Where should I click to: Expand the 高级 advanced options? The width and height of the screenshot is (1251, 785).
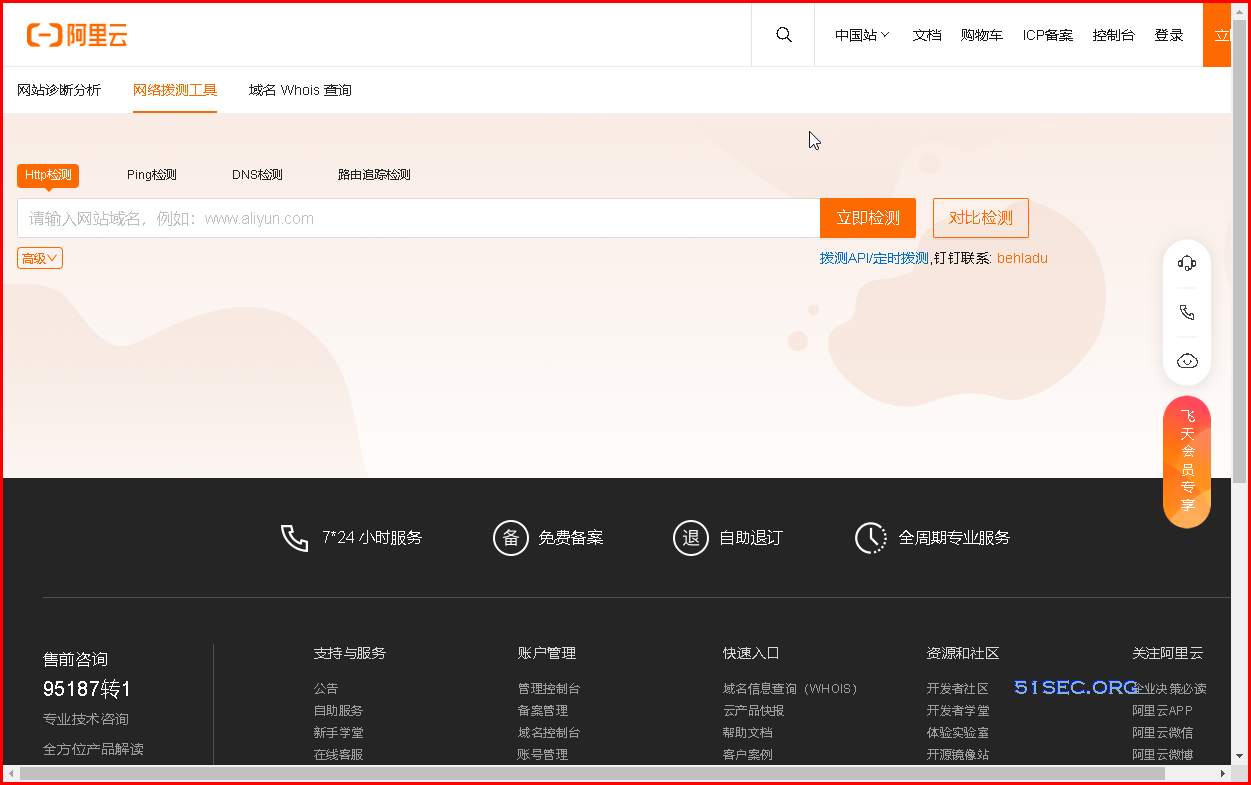pyautogui.click(x=40, y=258)
